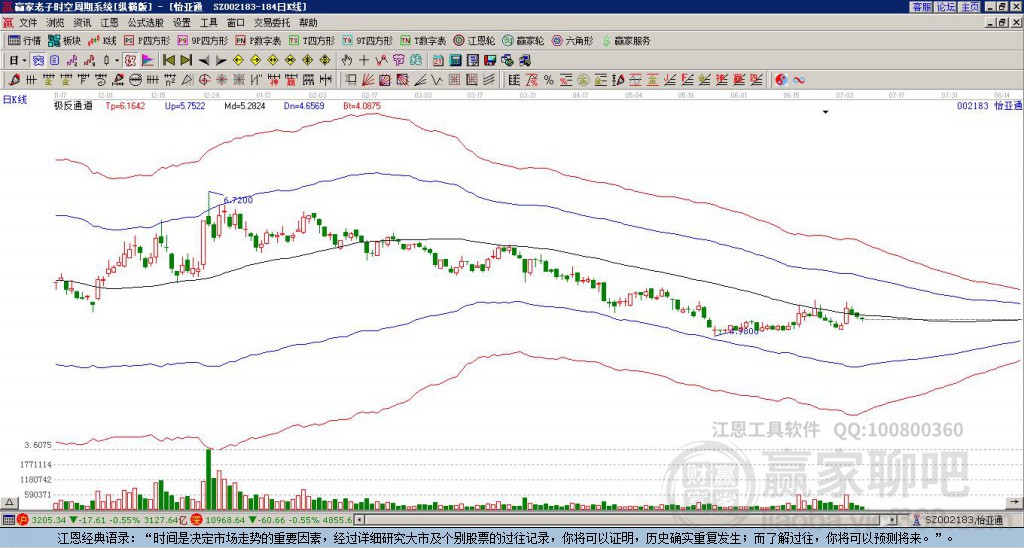Switch to K线 view
The height and width of the screenshot is (548, 1024).
(x=102, y=40)
